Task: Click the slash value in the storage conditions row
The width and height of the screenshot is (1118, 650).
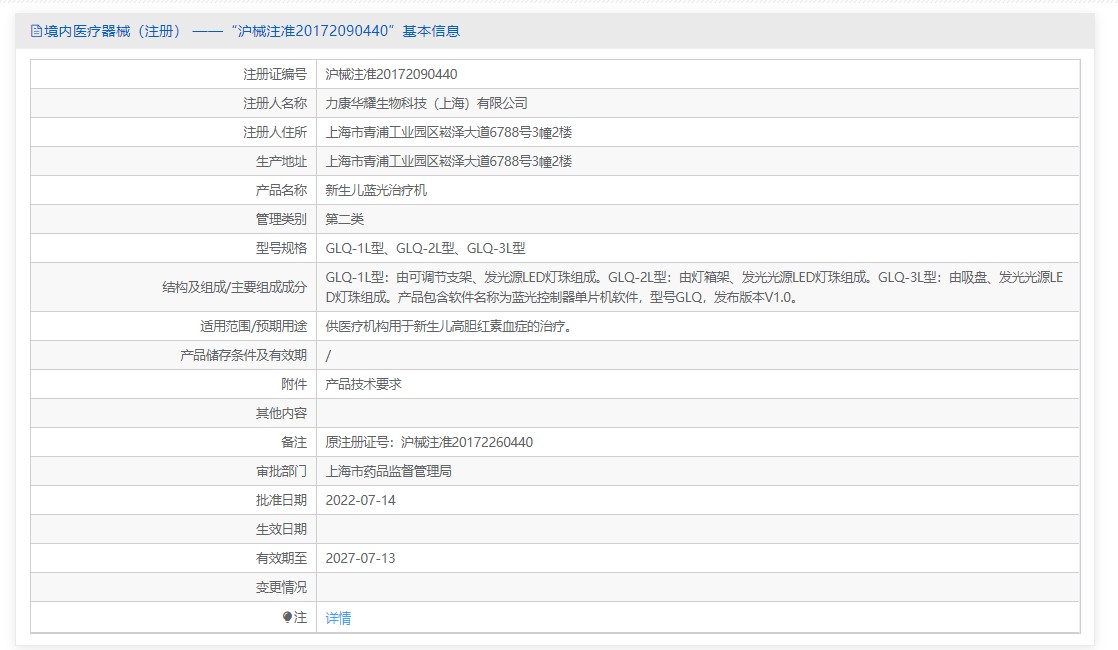Action: (x=328, y=356)
